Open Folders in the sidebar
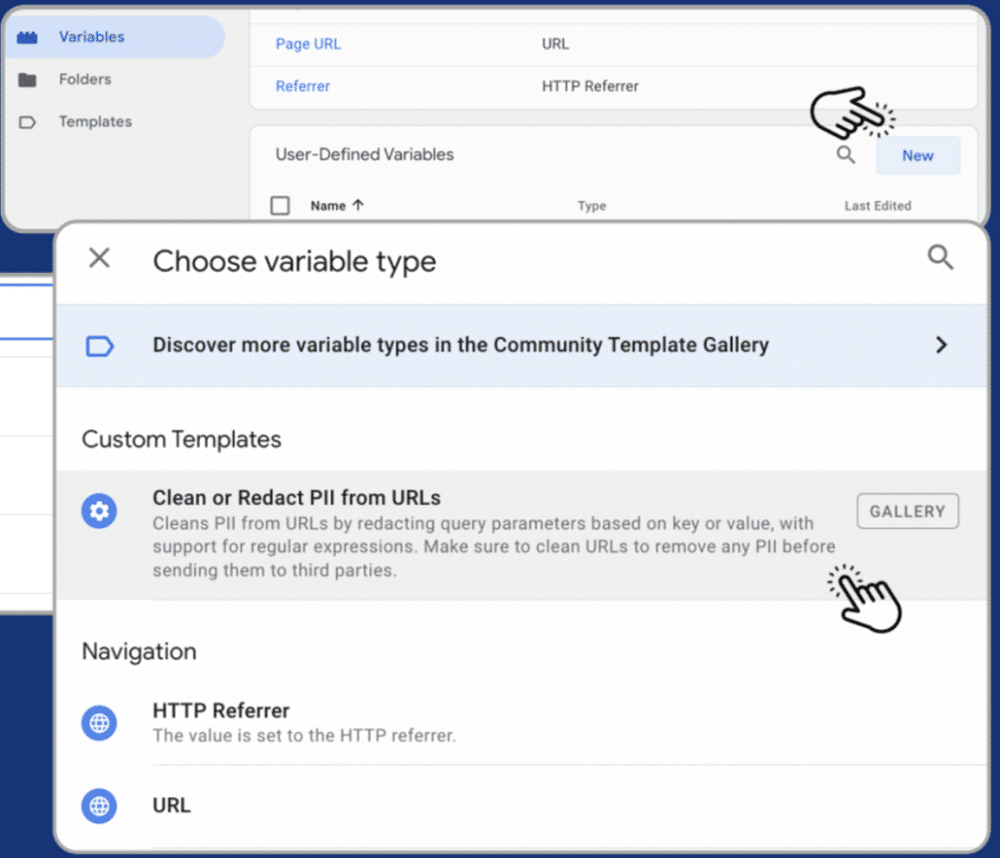1000x858 pixels. [85, 79]
